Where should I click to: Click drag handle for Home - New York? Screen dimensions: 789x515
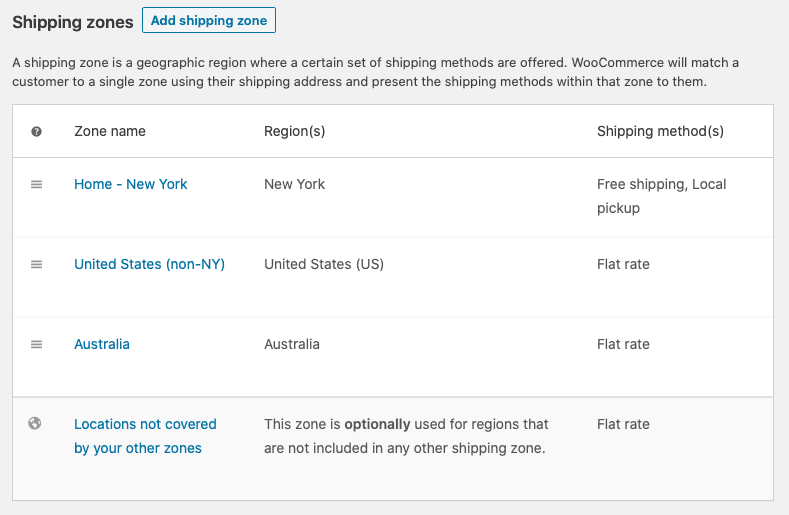pyautogui.click(x=37, y=184)
